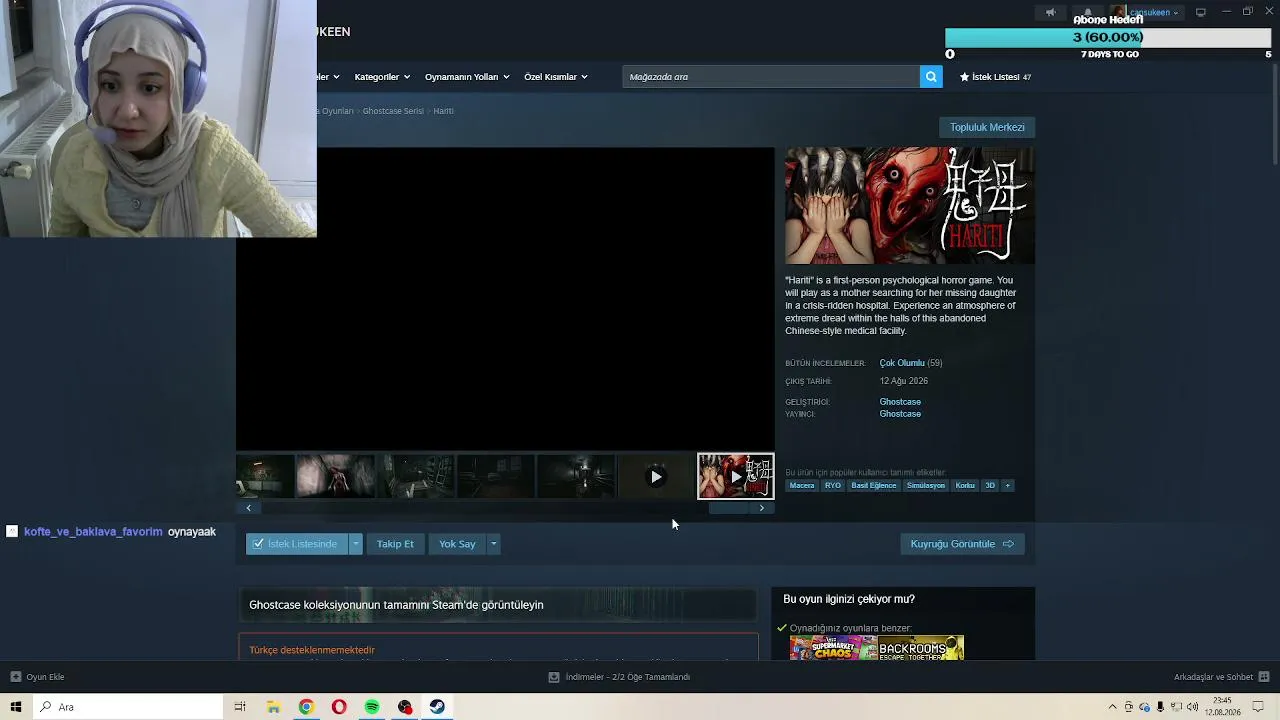The width and height of the screenshot is (1280, 720).
Task: Open the Kategoriler store menu
Action: pyautogui.click(x=381, y=77)
